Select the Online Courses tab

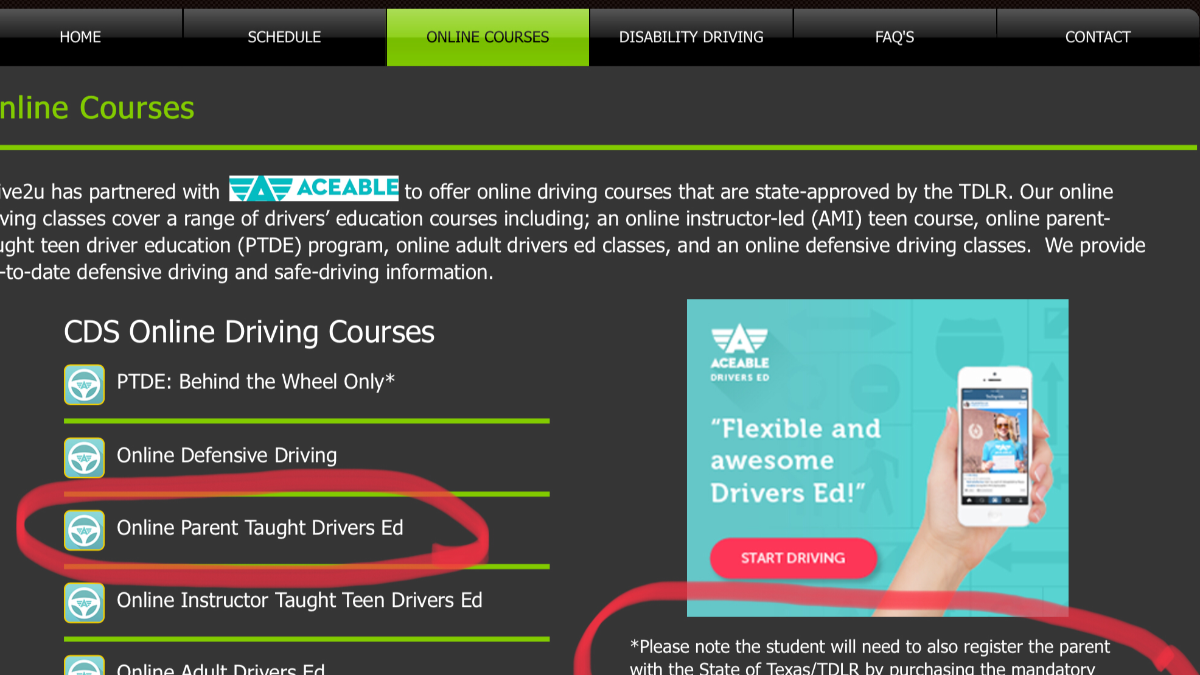(488, 37)
